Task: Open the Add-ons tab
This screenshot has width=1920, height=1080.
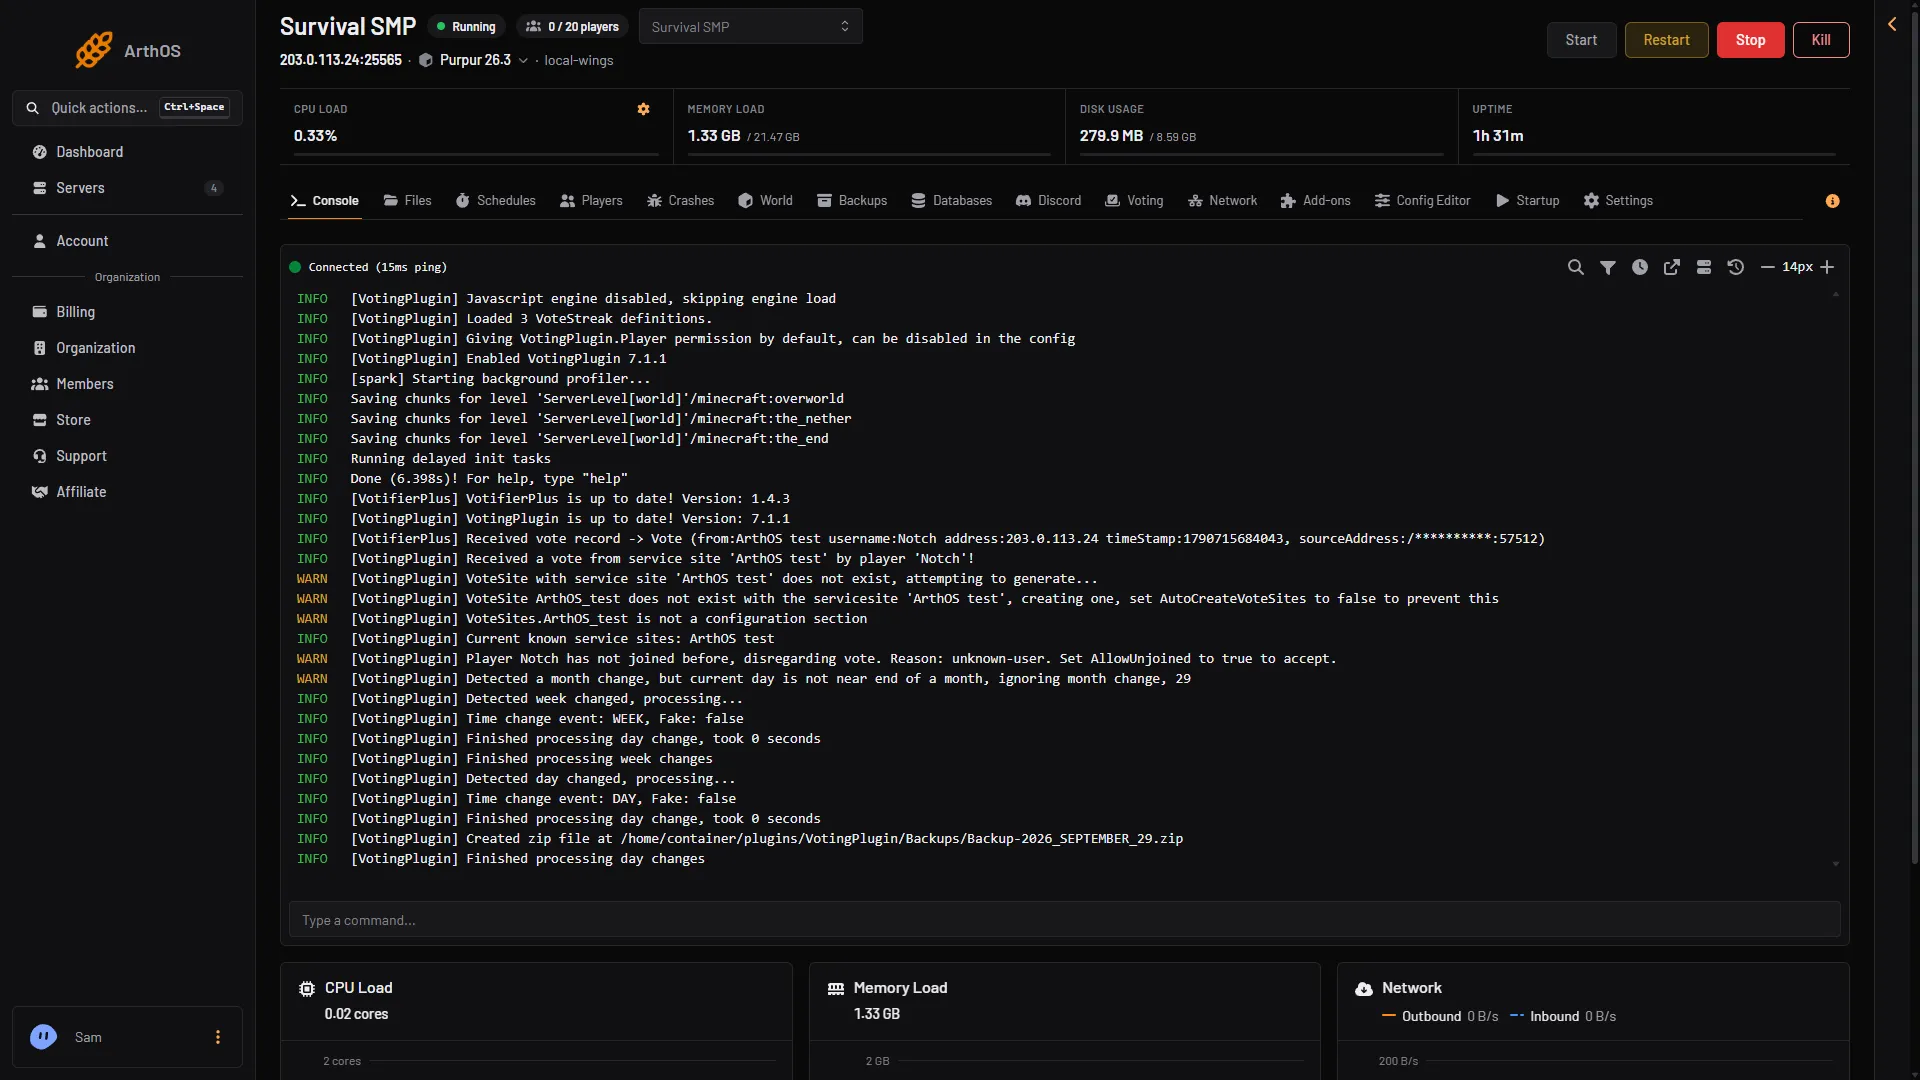Action: pos(1315,201)
